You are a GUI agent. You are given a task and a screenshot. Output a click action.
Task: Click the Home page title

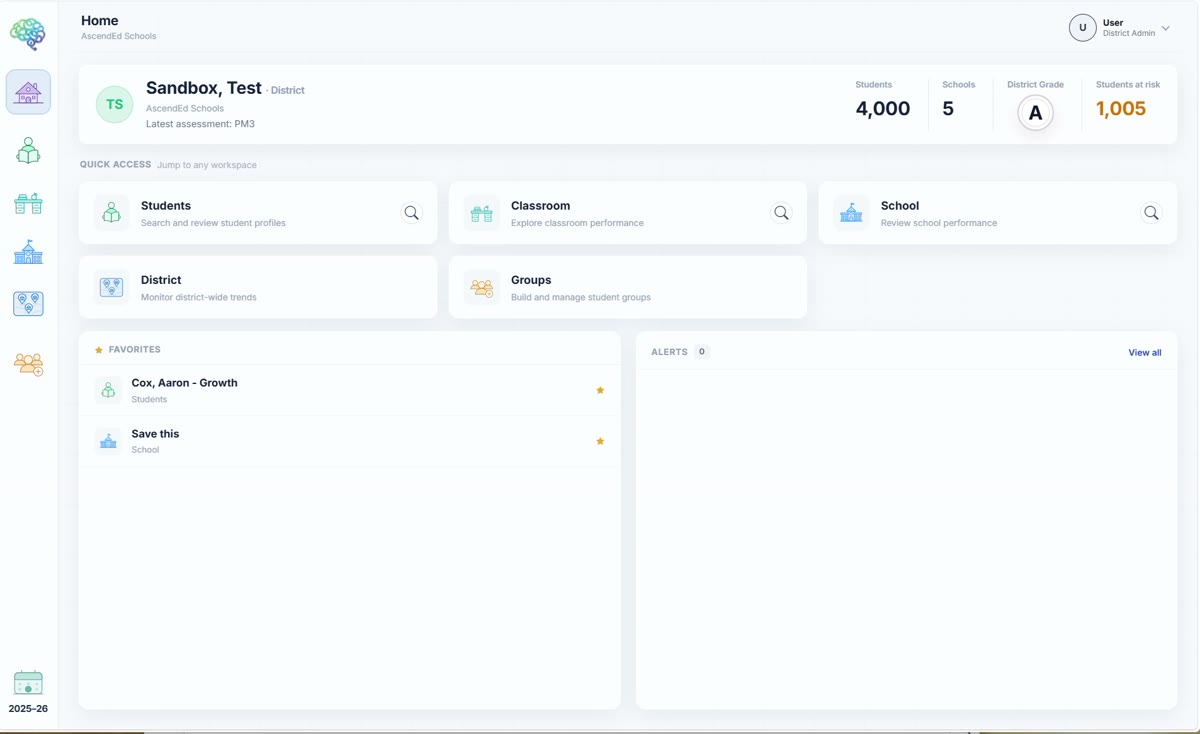tap(100, 20)
